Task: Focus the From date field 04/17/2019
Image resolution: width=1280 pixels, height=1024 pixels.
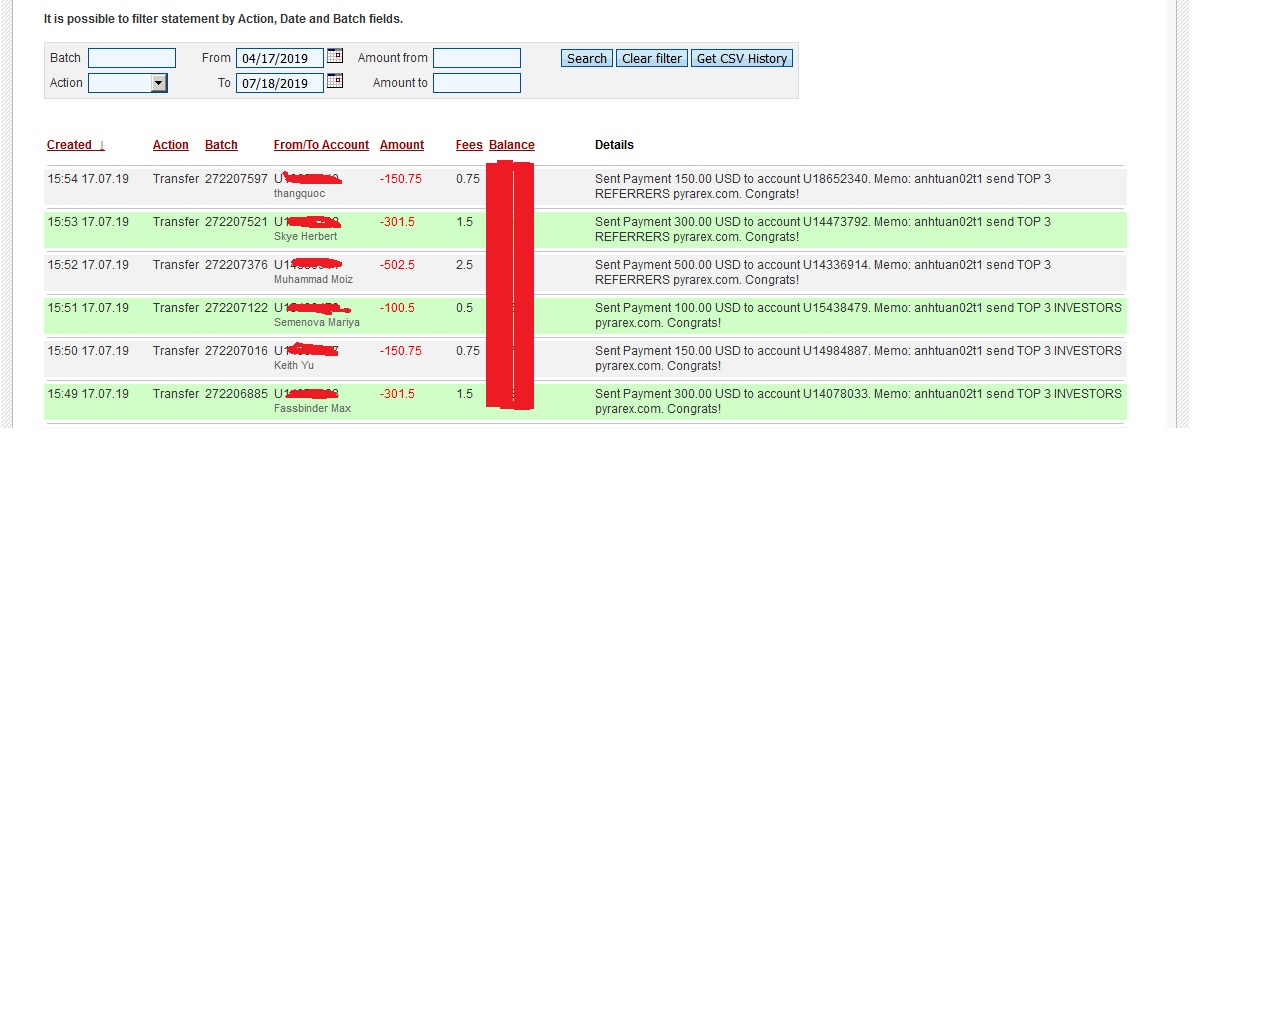Action: pos(280,58)
